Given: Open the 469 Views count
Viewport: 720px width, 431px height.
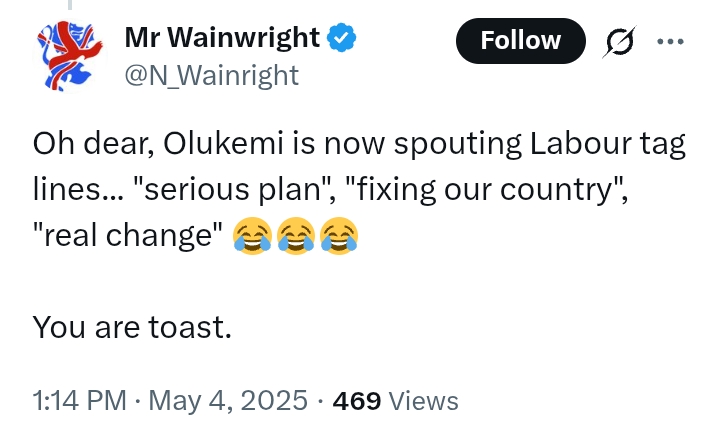Looking at the screenshot, I should point(395,401).
